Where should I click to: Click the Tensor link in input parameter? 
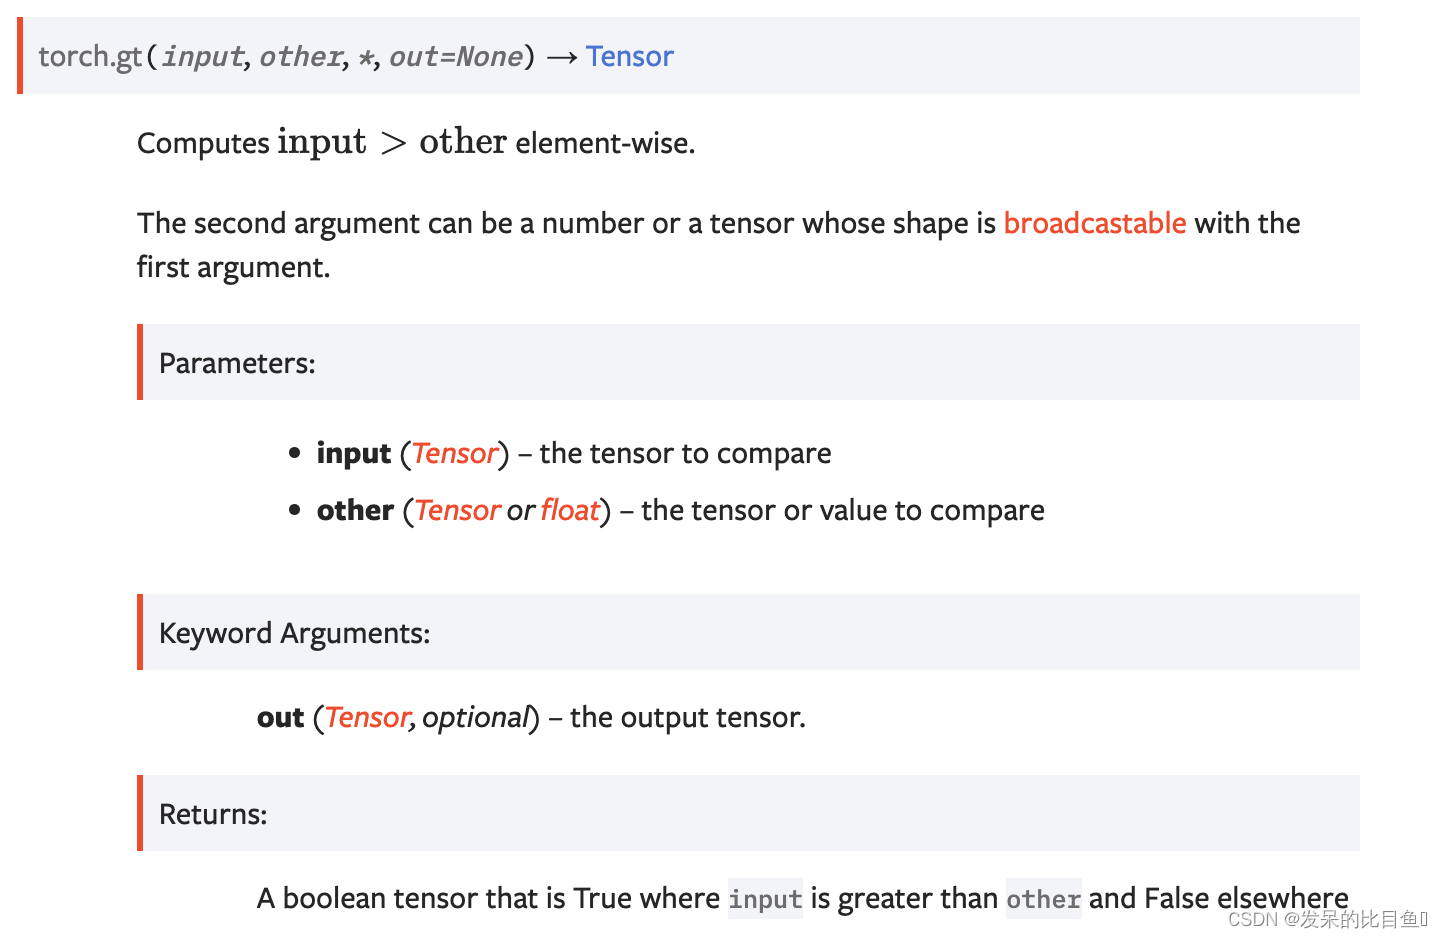[455, 454]
